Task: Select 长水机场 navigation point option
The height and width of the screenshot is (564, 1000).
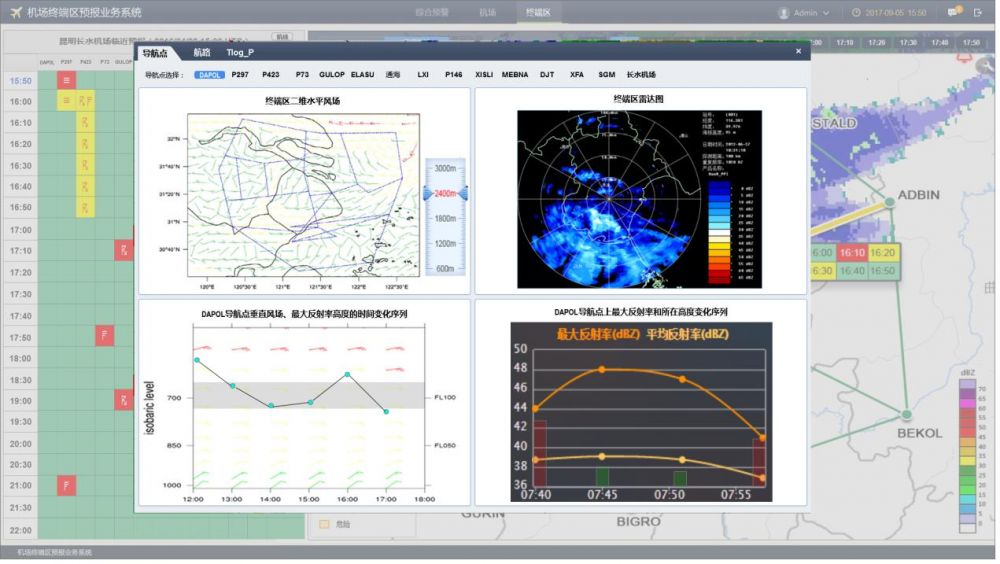Action: 641,75
